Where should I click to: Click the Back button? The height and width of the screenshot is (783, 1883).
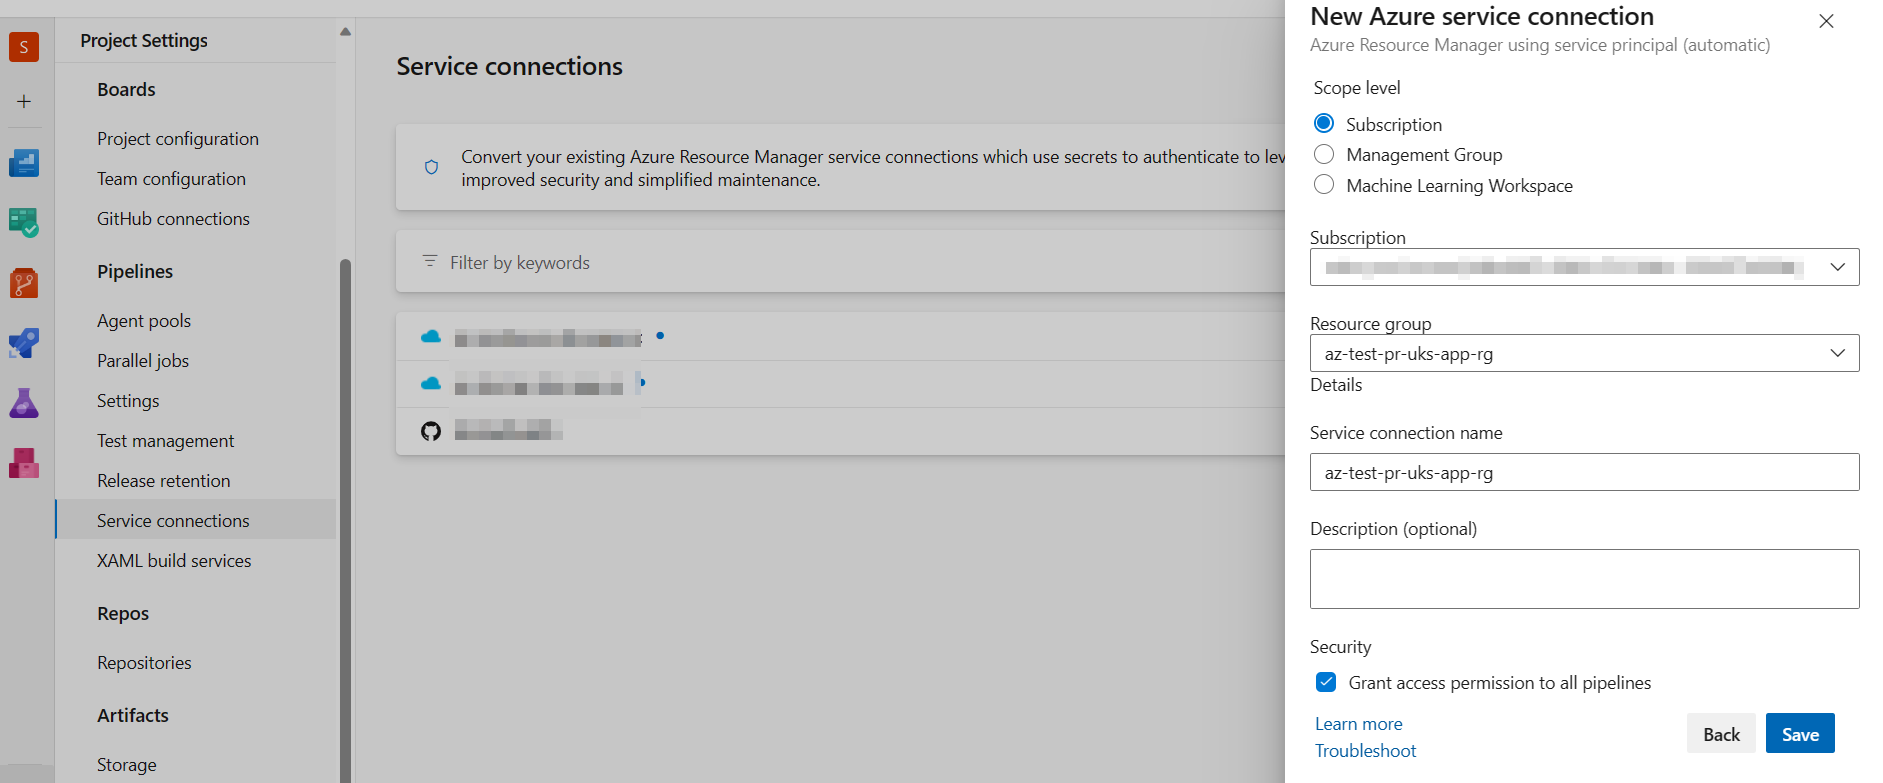(1721, 734)
